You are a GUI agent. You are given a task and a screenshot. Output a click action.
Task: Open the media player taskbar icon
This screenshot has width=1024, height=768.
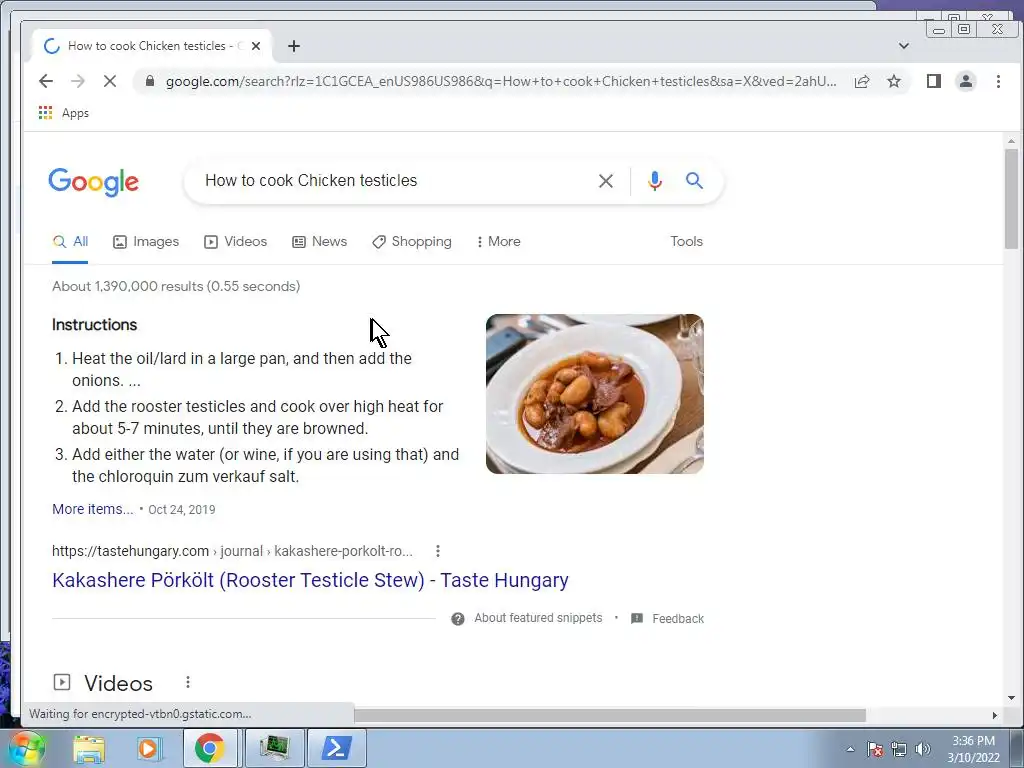tap(149, 748)
